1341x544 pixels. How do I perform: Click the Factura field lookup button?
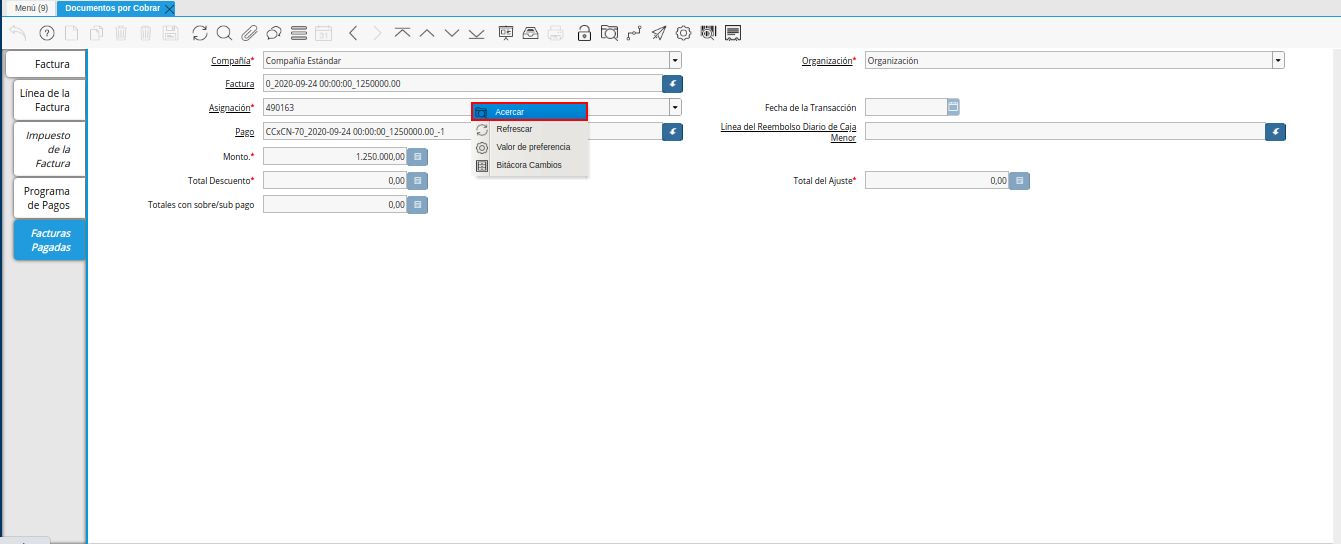point(673,84)
